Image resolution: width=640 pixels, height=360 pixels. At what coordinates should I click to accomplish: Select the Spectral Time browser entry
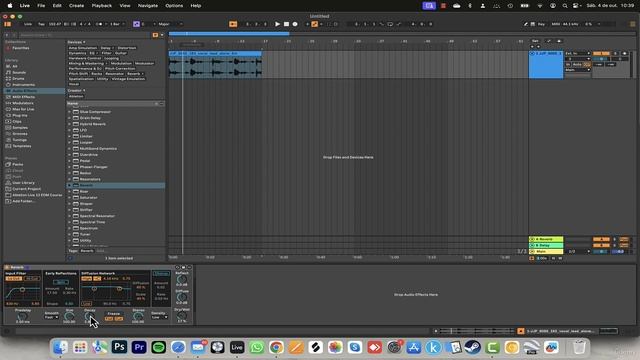tap(92, 222)
